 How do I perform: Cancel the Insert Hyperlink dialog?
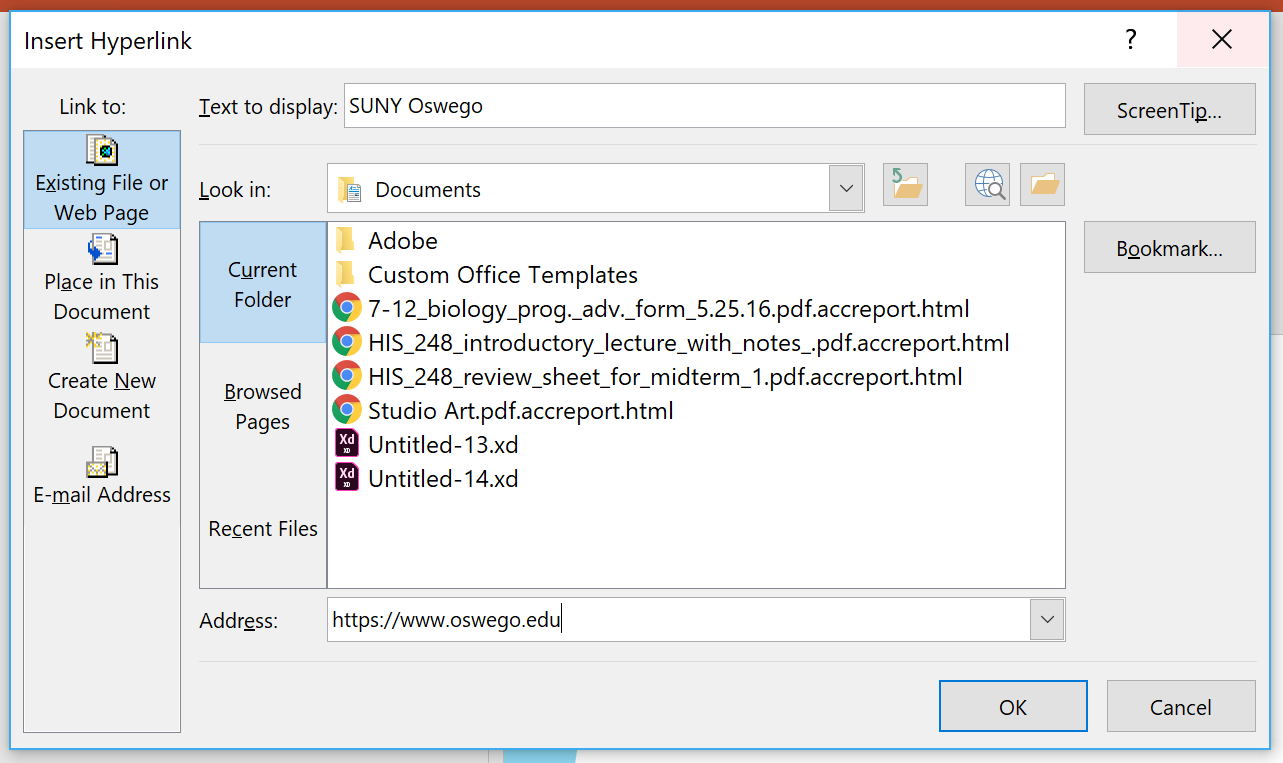(x=1181, y=706)
